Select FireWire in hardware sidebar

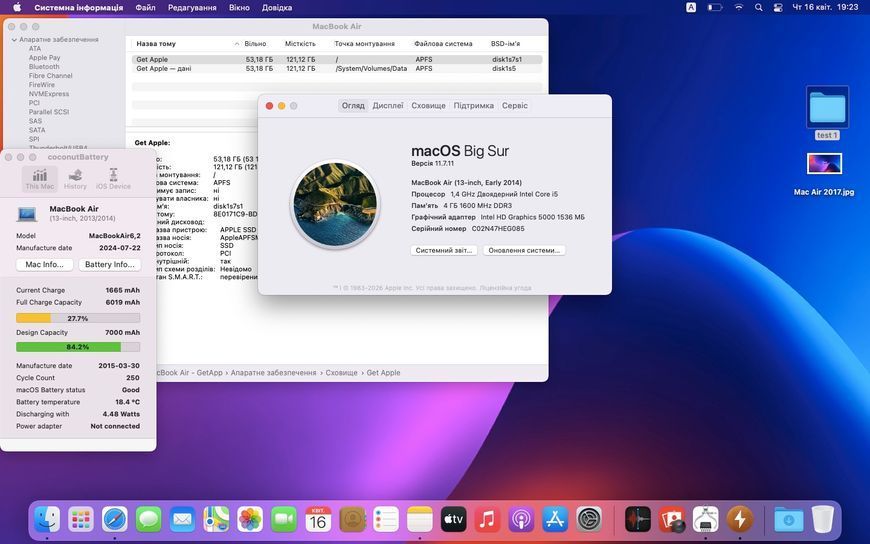point(42,85)
